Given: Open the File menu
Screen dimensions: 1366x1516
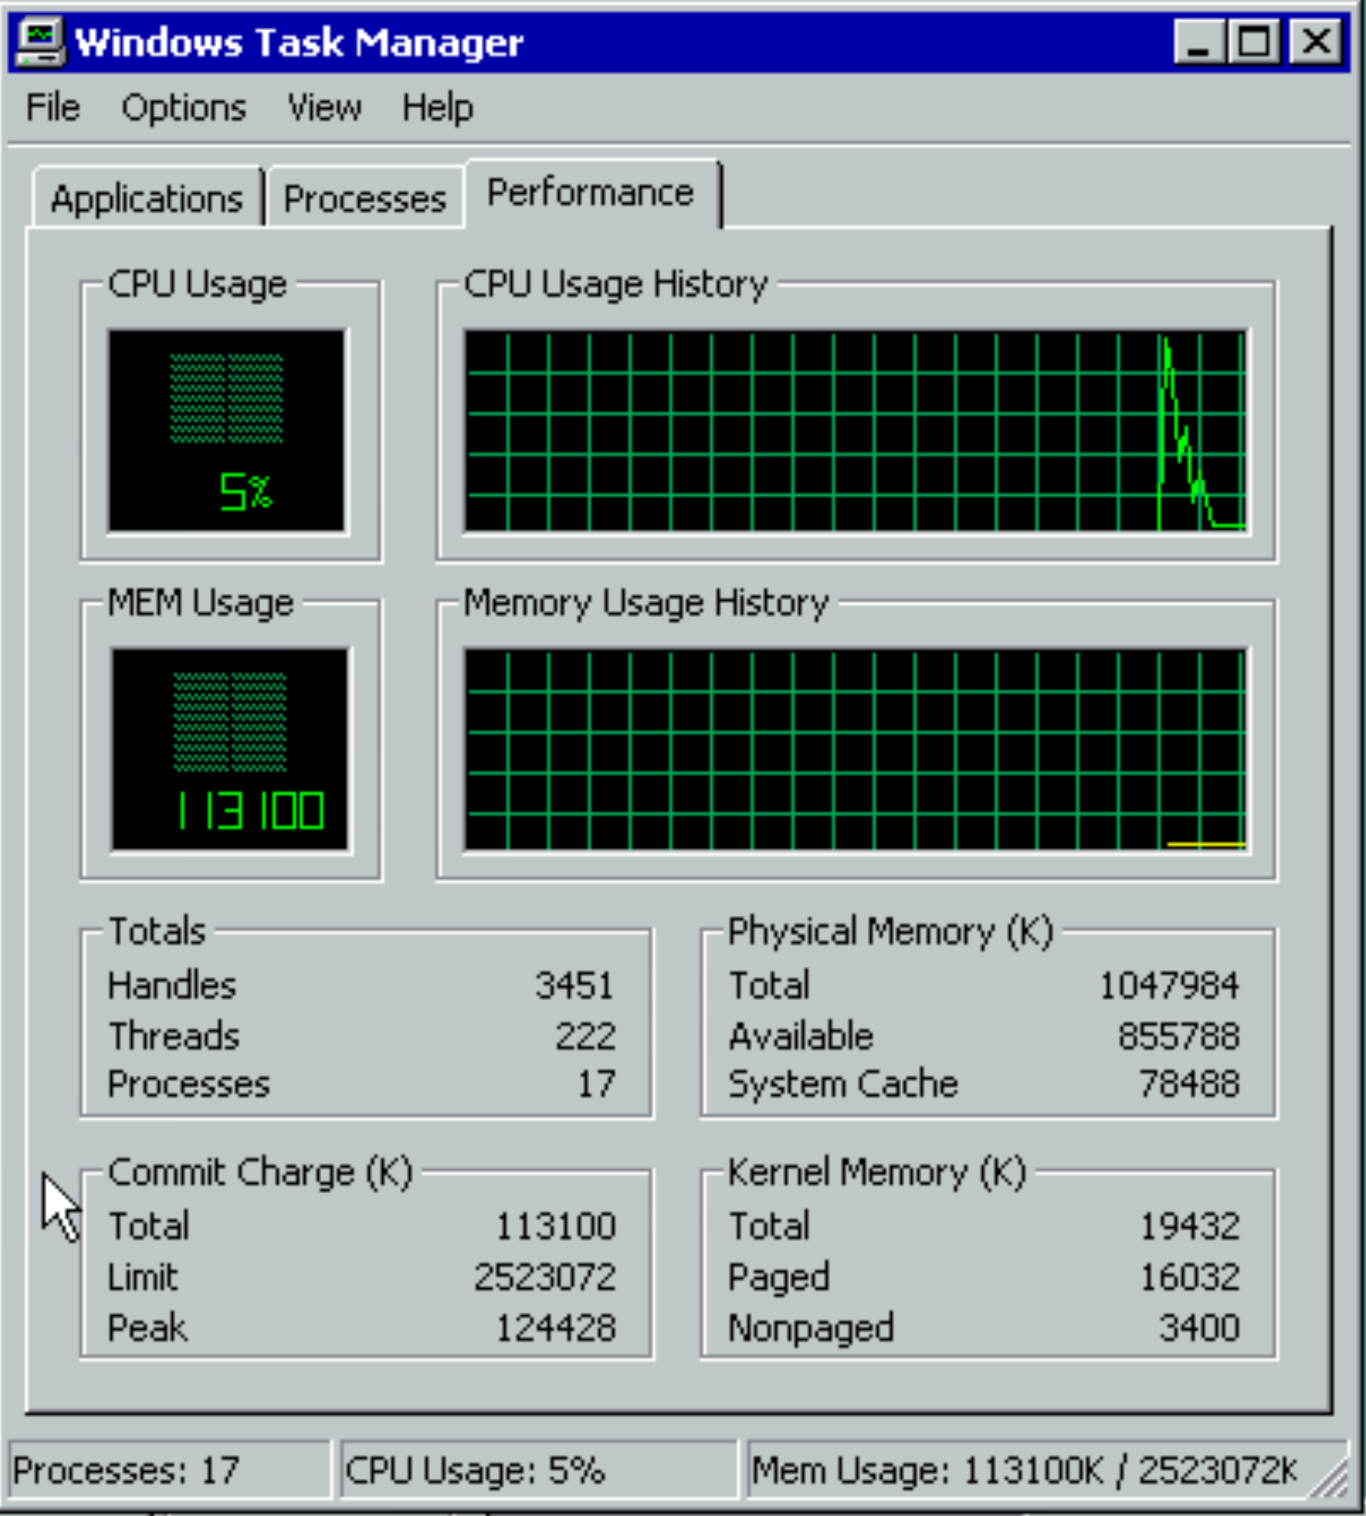Looking at the screenshot, I should [53, 107].
